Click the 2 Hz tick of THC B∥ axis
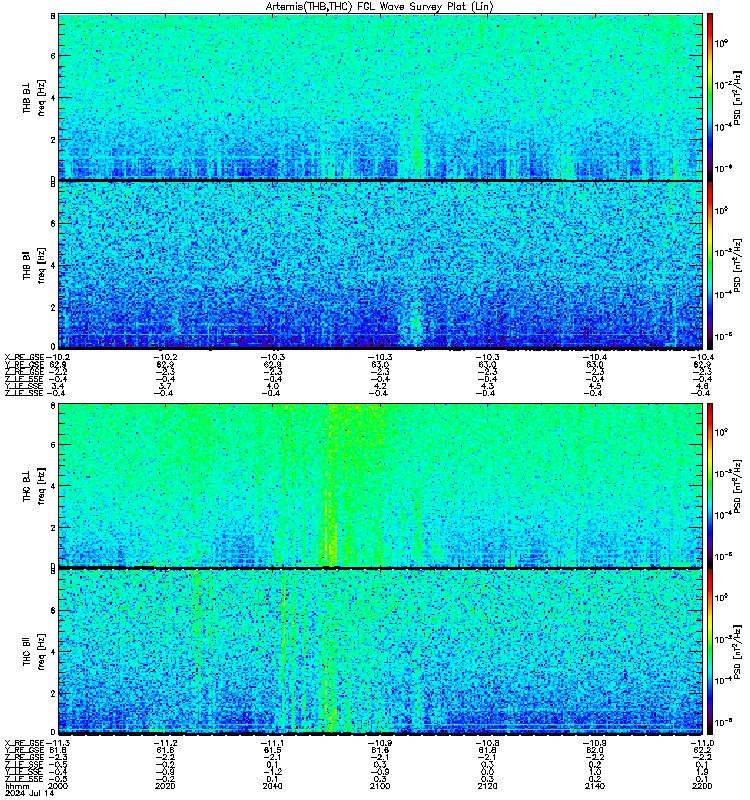This screenshot has height=800, width=750. (x=53, y=693)
